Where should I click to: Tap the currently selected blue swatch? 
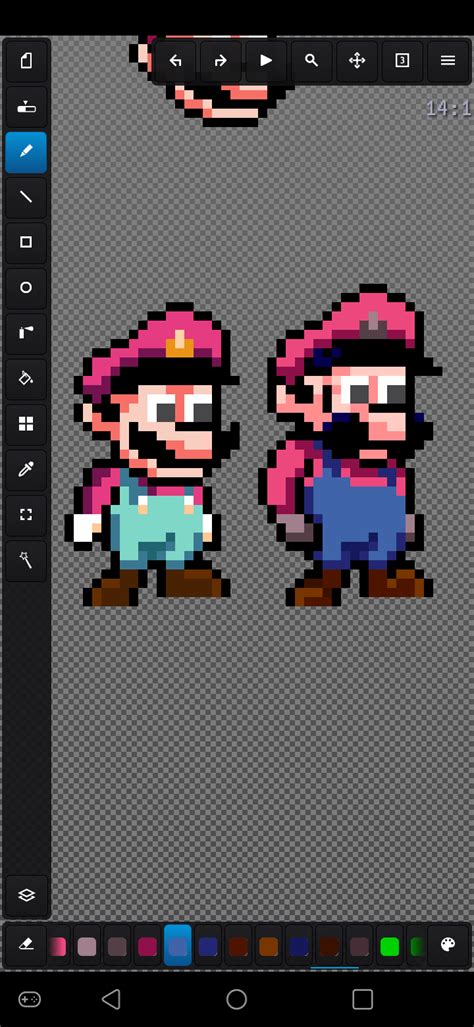(x=178, y=946)
